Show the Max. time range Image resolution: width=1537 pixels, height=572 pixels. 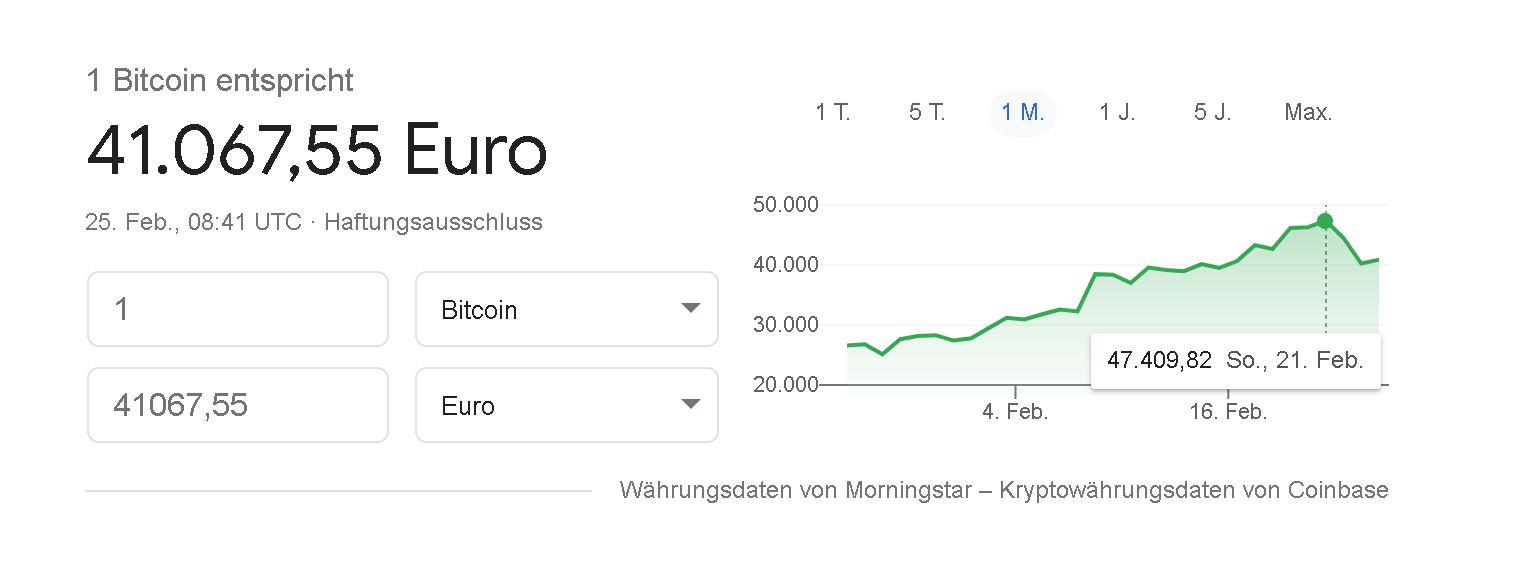point(1308,112)
